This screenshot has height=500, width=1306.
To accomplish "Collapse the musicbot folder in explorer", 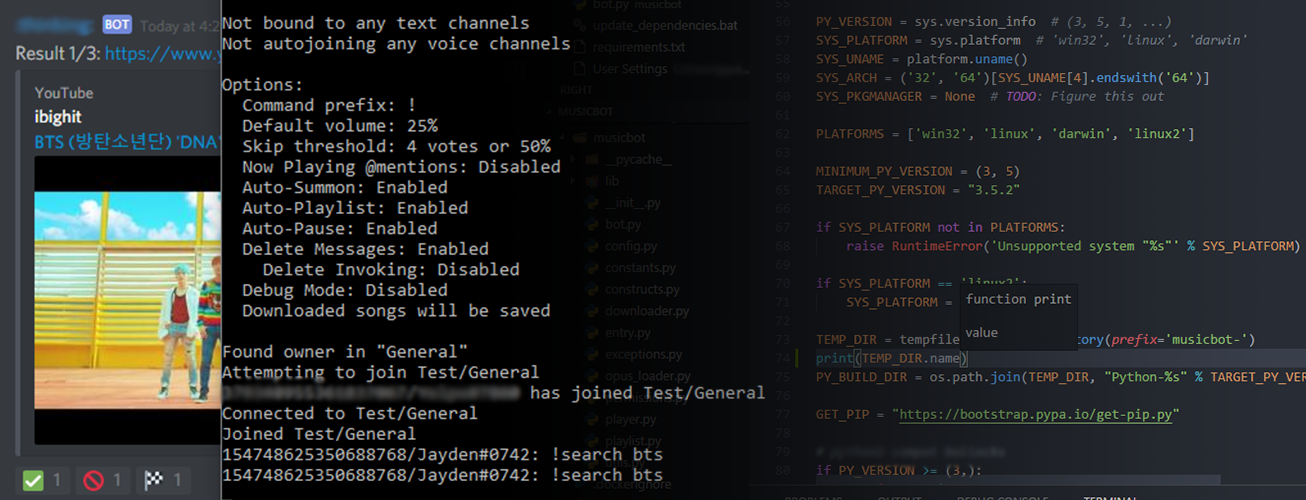I will (621, 136).
